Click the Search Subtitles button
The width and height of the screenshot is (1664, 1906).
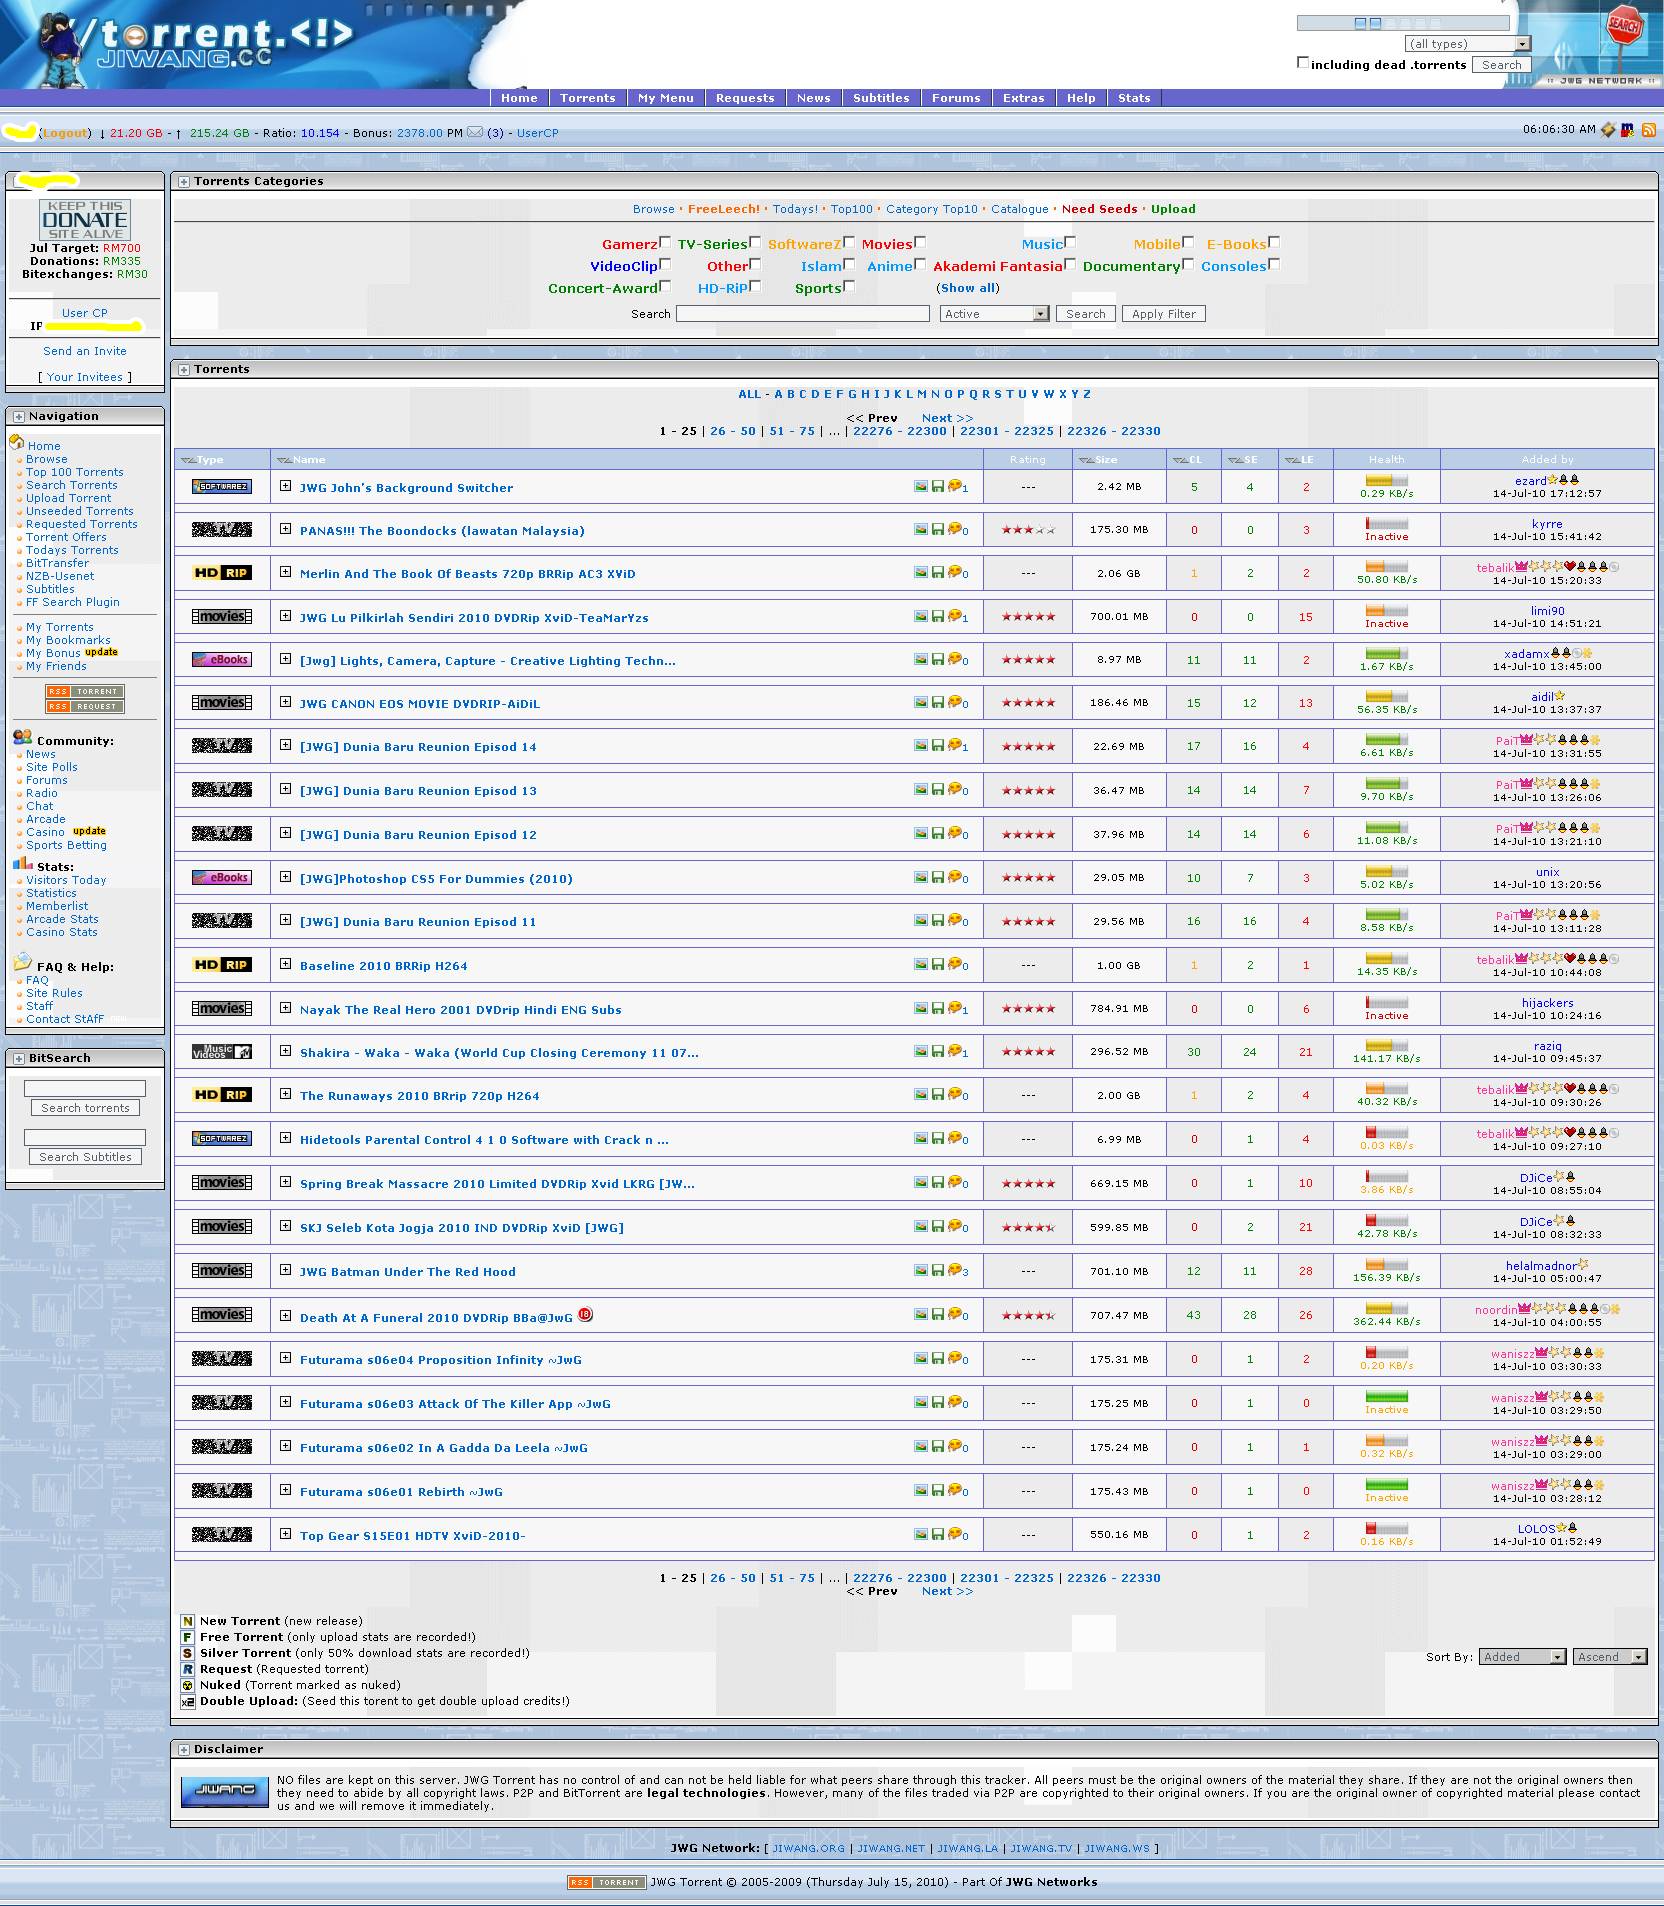85,1157
